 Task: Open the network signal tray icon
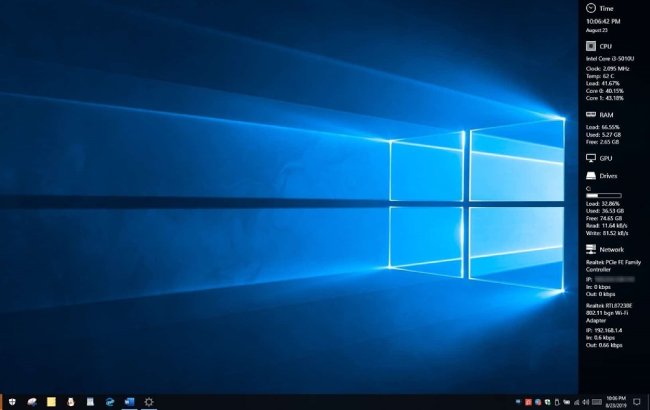[576, 402]
